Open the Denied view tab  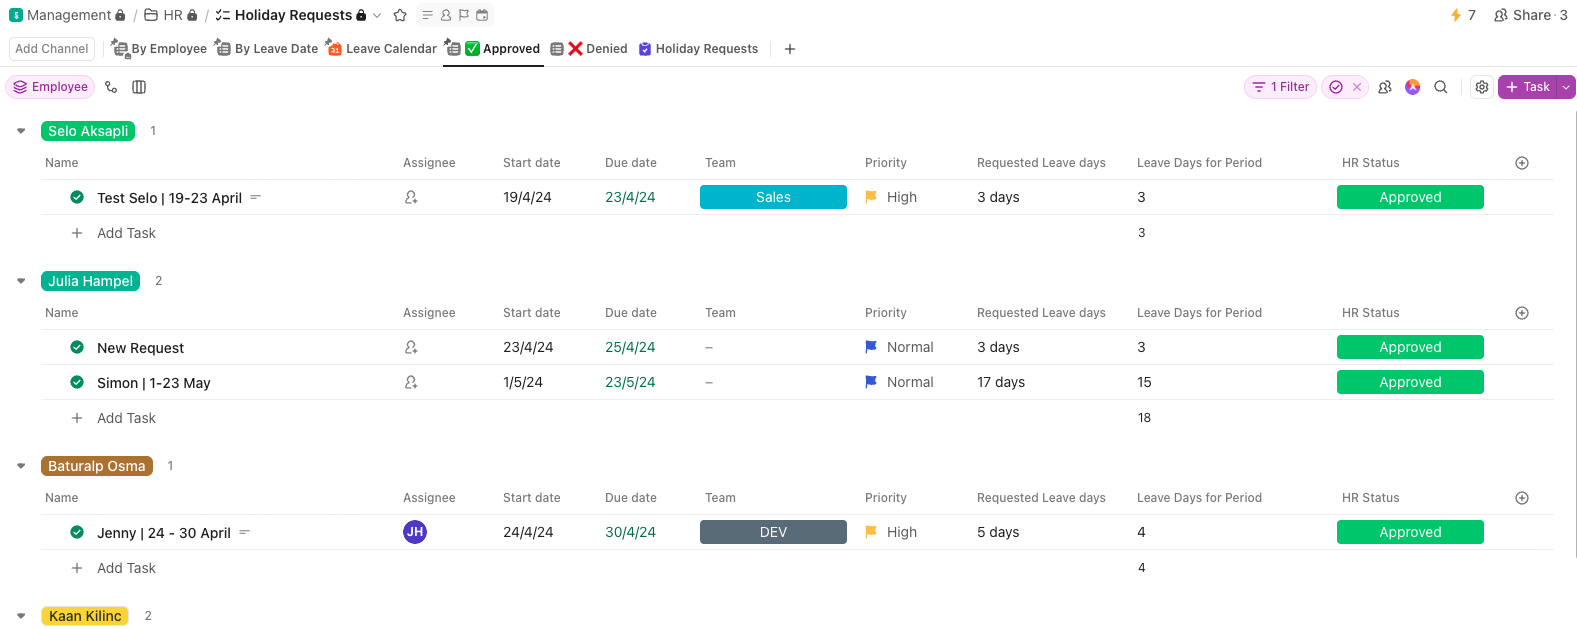(x=598, y=49)
